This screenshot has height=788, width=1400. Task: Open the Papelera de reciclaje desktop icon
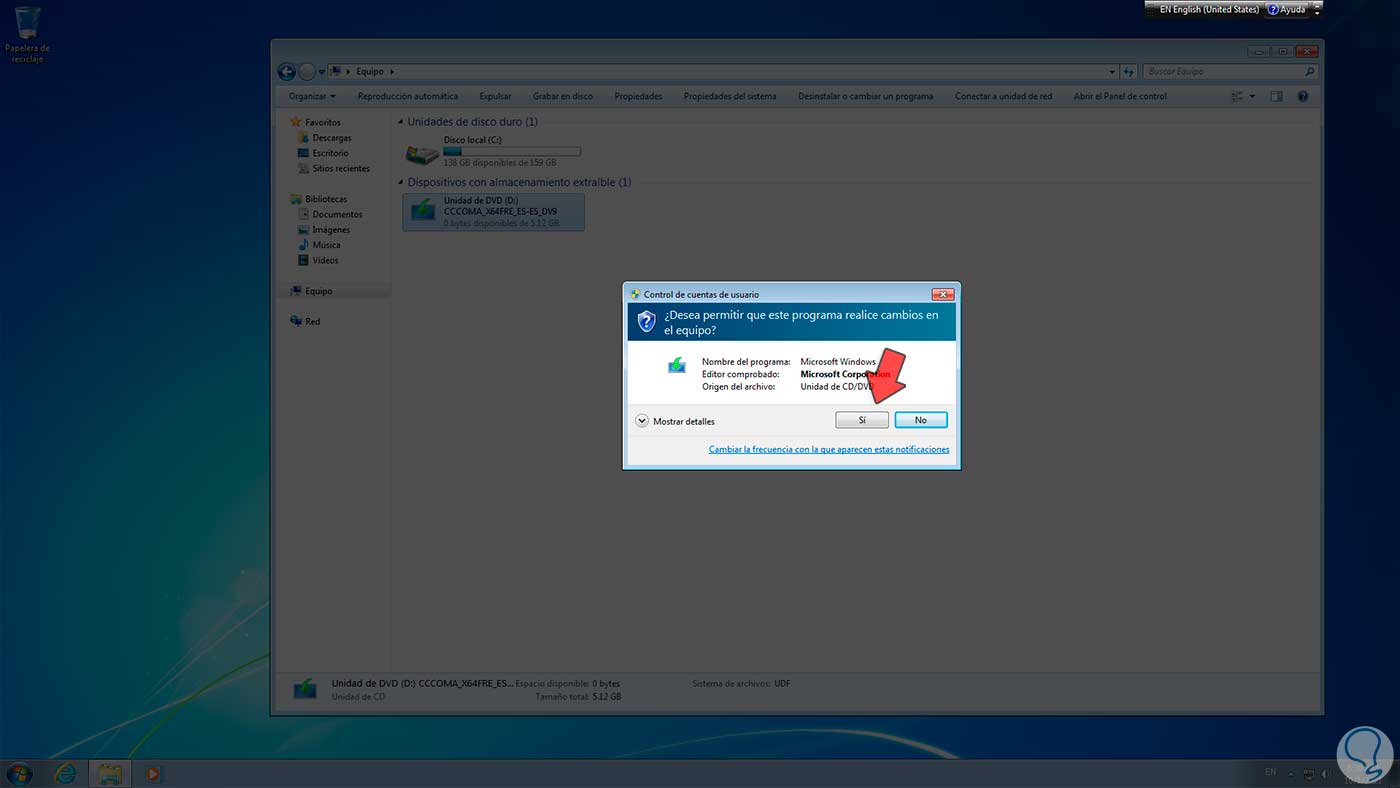click(27, 35)
